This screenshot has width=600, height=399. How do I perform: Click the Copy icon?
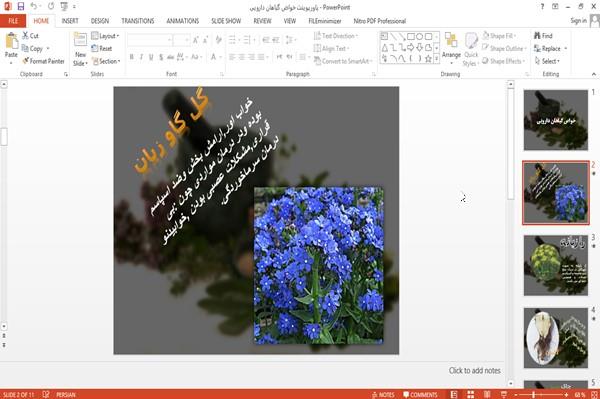pyautogui.click(x=25, y=48)
